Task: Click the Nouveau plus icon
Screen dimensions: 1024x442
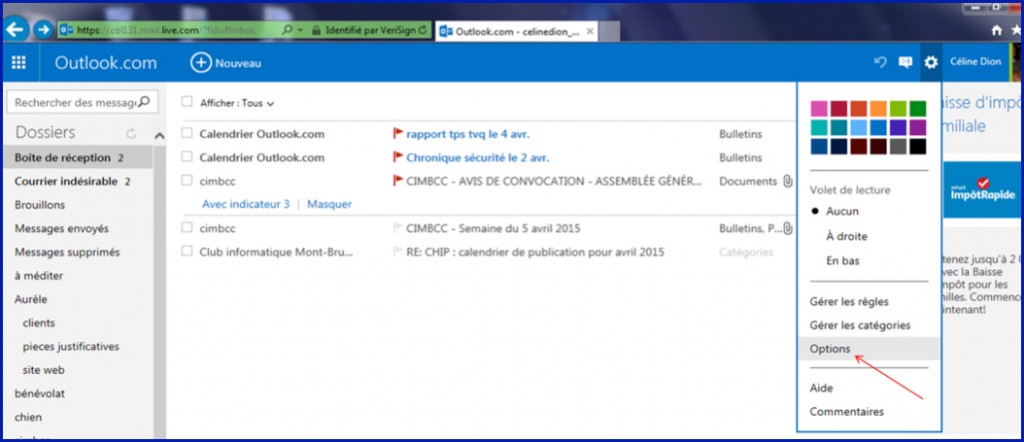Action: (x=201, y=63)
